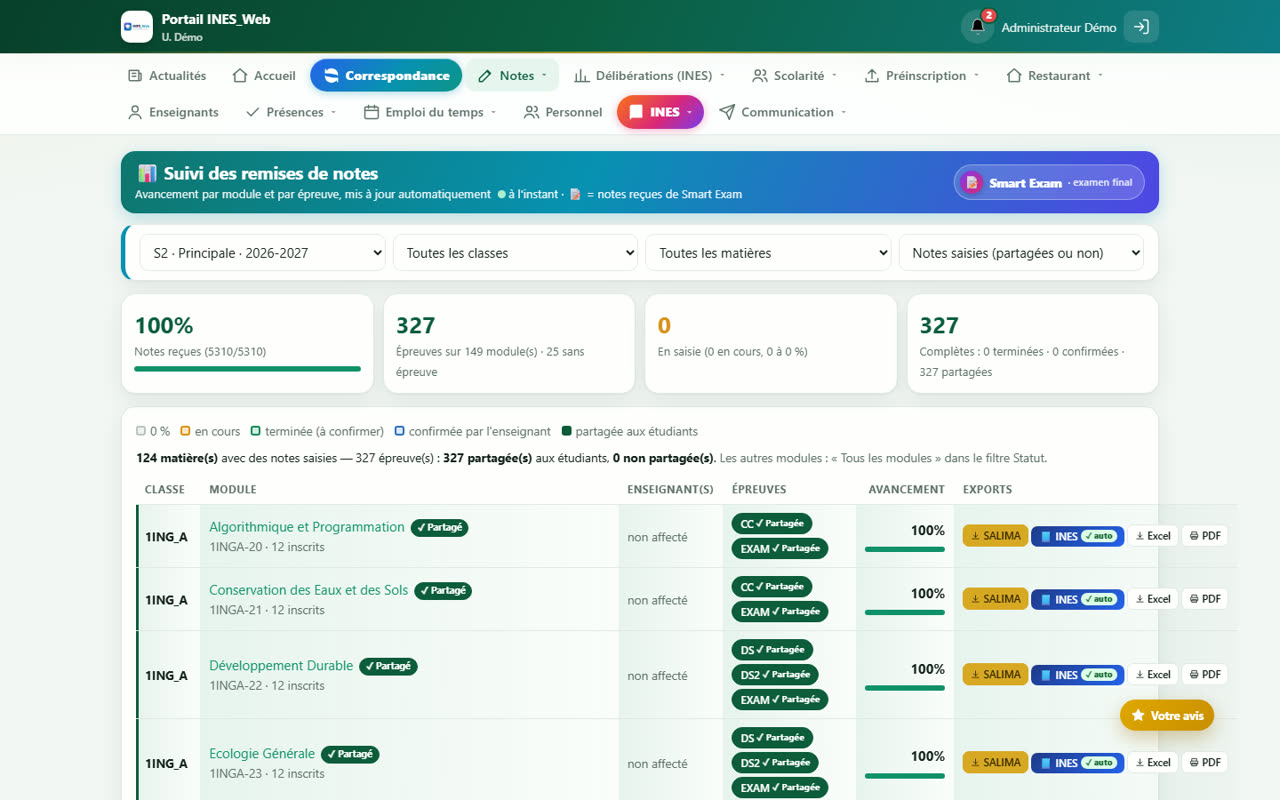
Task: Click the Personnel people icon
Action: pyautogui.click(x=532, y=113)
